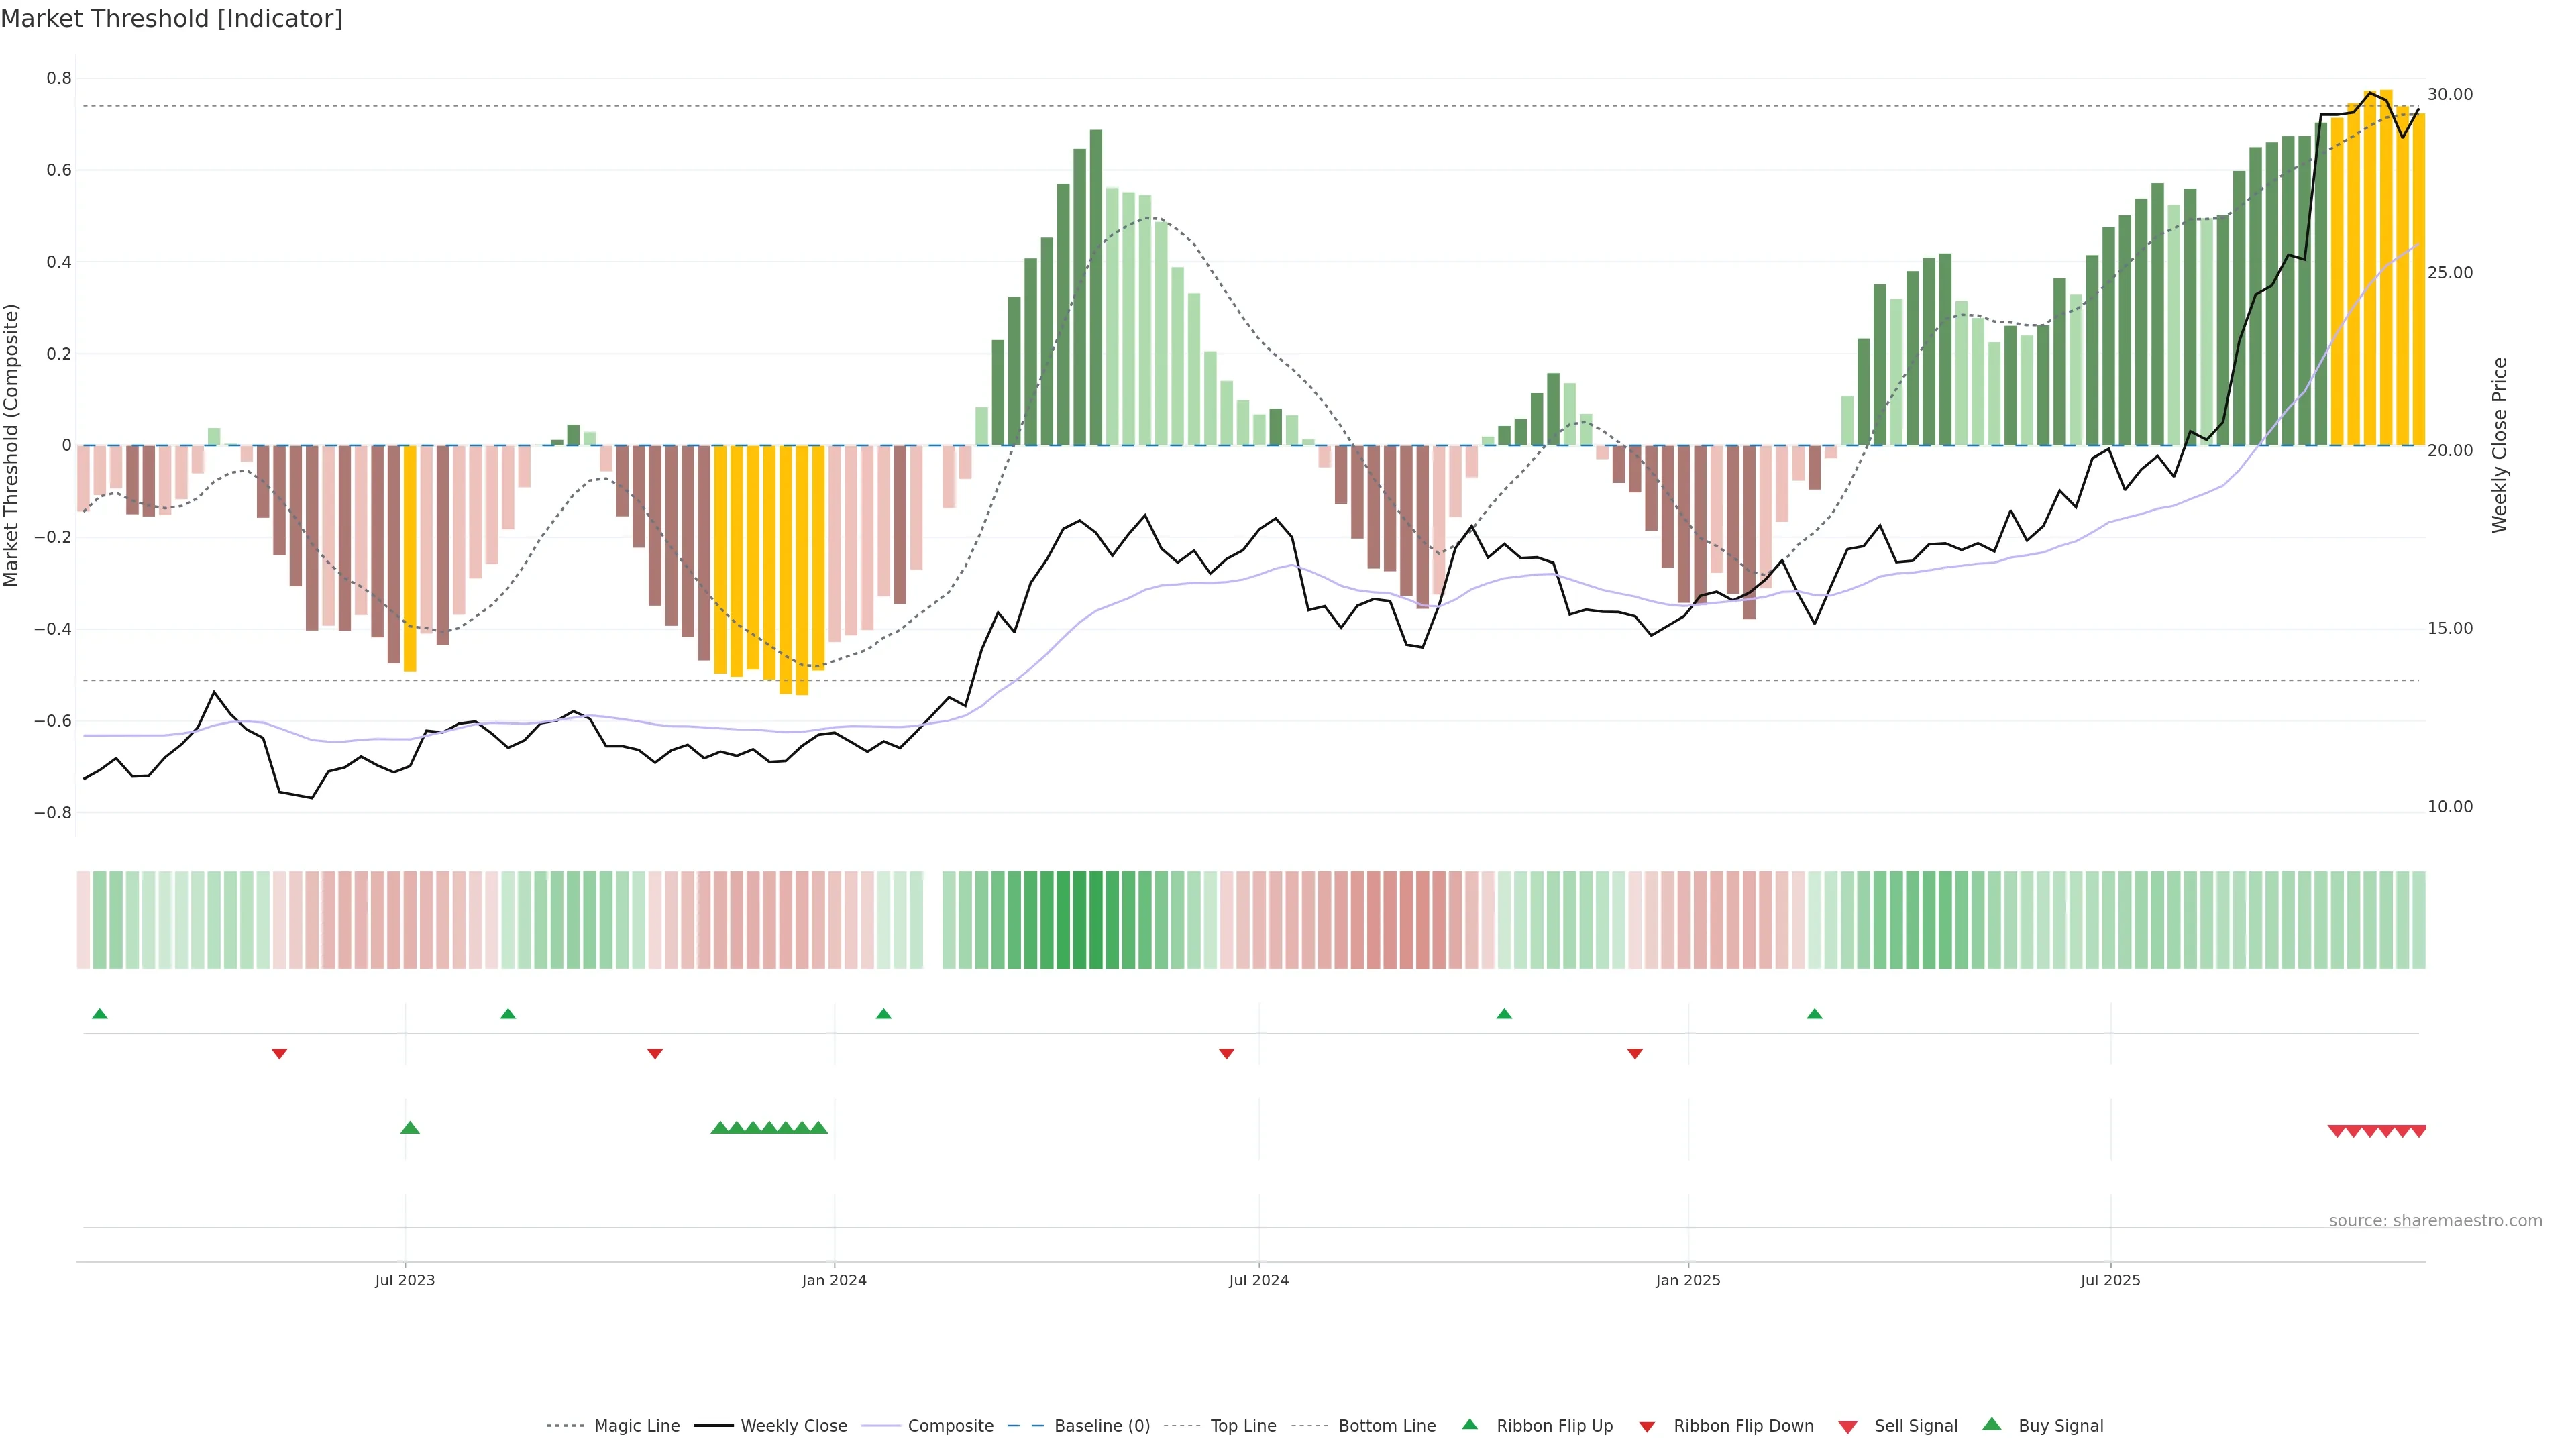Viewport: 2576px width, 1449px height.
Task: Click the Market Threshold [Indicator] chart title
Action: click(171, 19)
